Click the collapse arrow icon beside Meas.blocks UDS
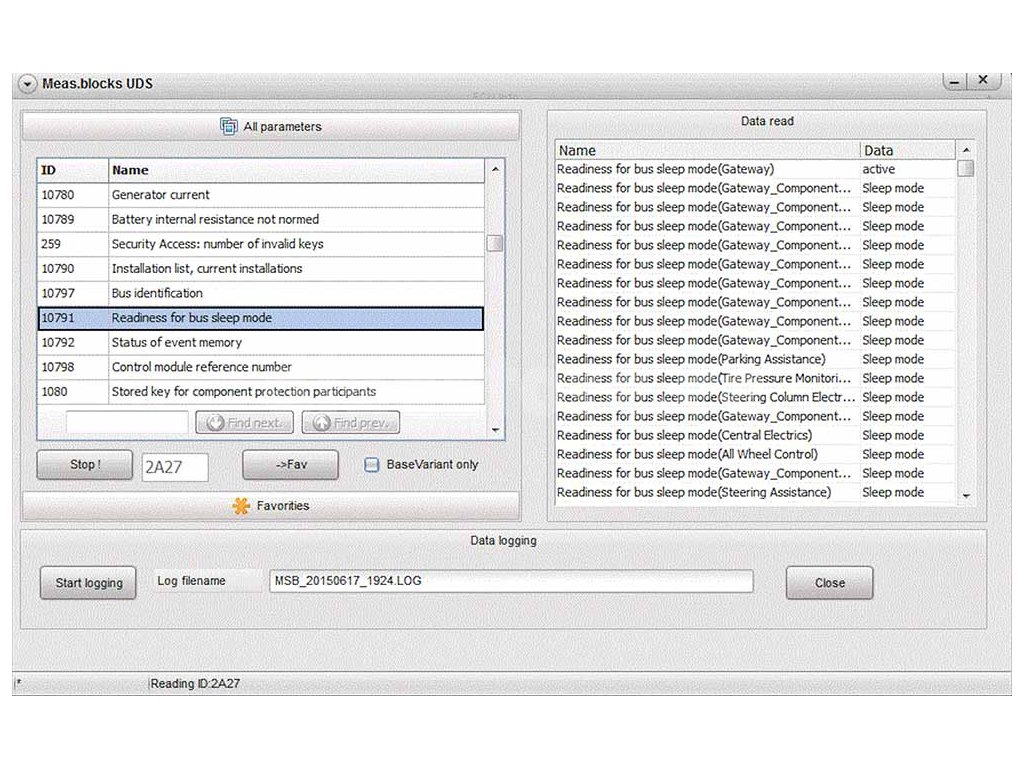 [28, 84]
